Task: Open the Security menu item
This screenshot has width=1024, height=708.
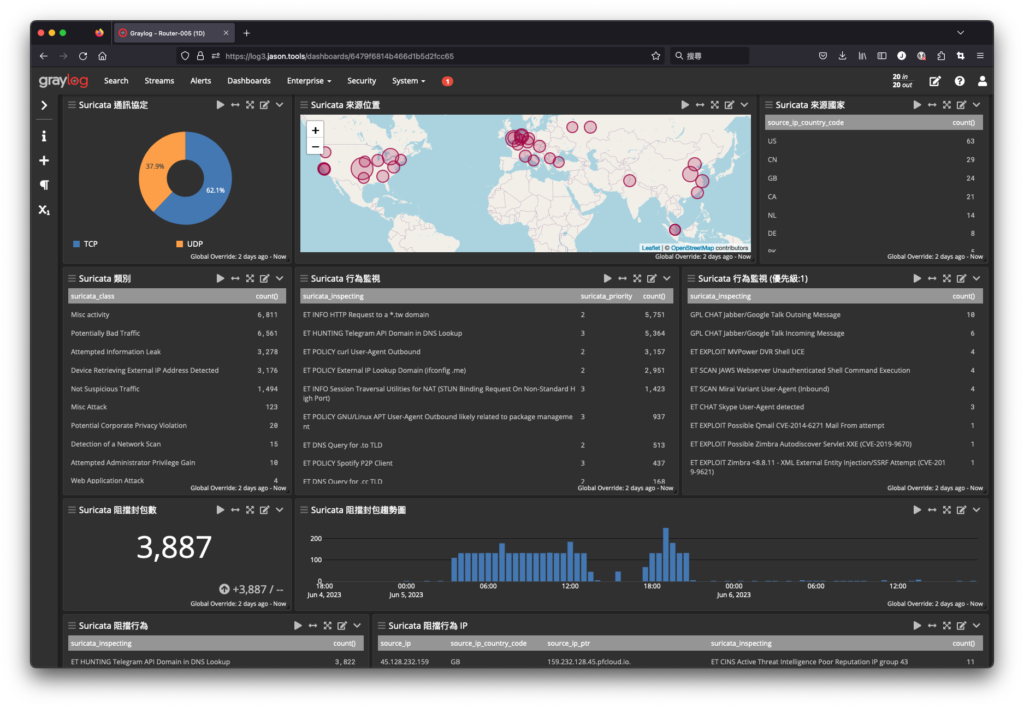Action: point(362,81)
